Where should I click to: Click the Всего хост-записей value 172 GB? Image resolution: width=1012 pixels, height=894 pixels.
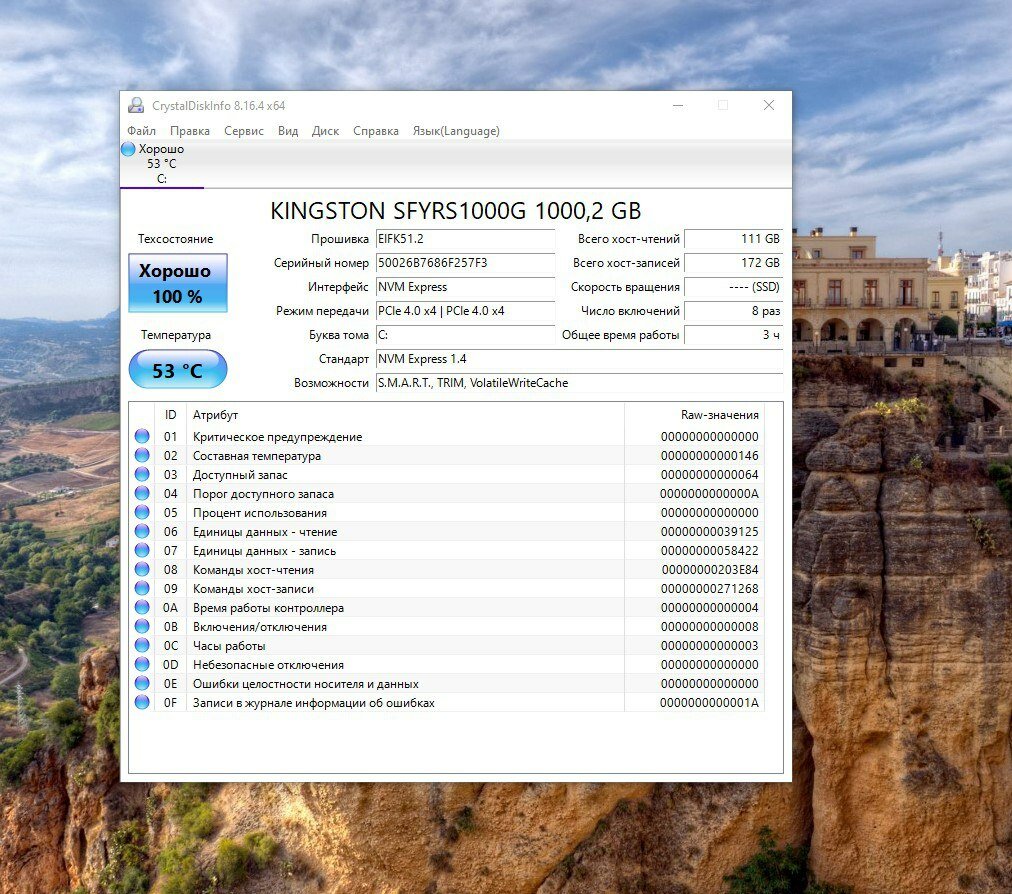734,263
